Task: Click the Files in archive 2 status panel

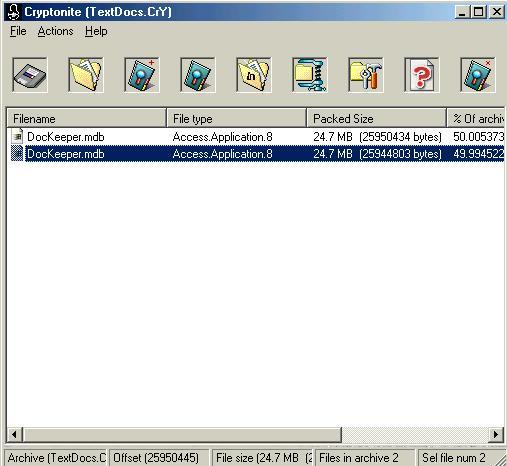Action: [365, 458]
